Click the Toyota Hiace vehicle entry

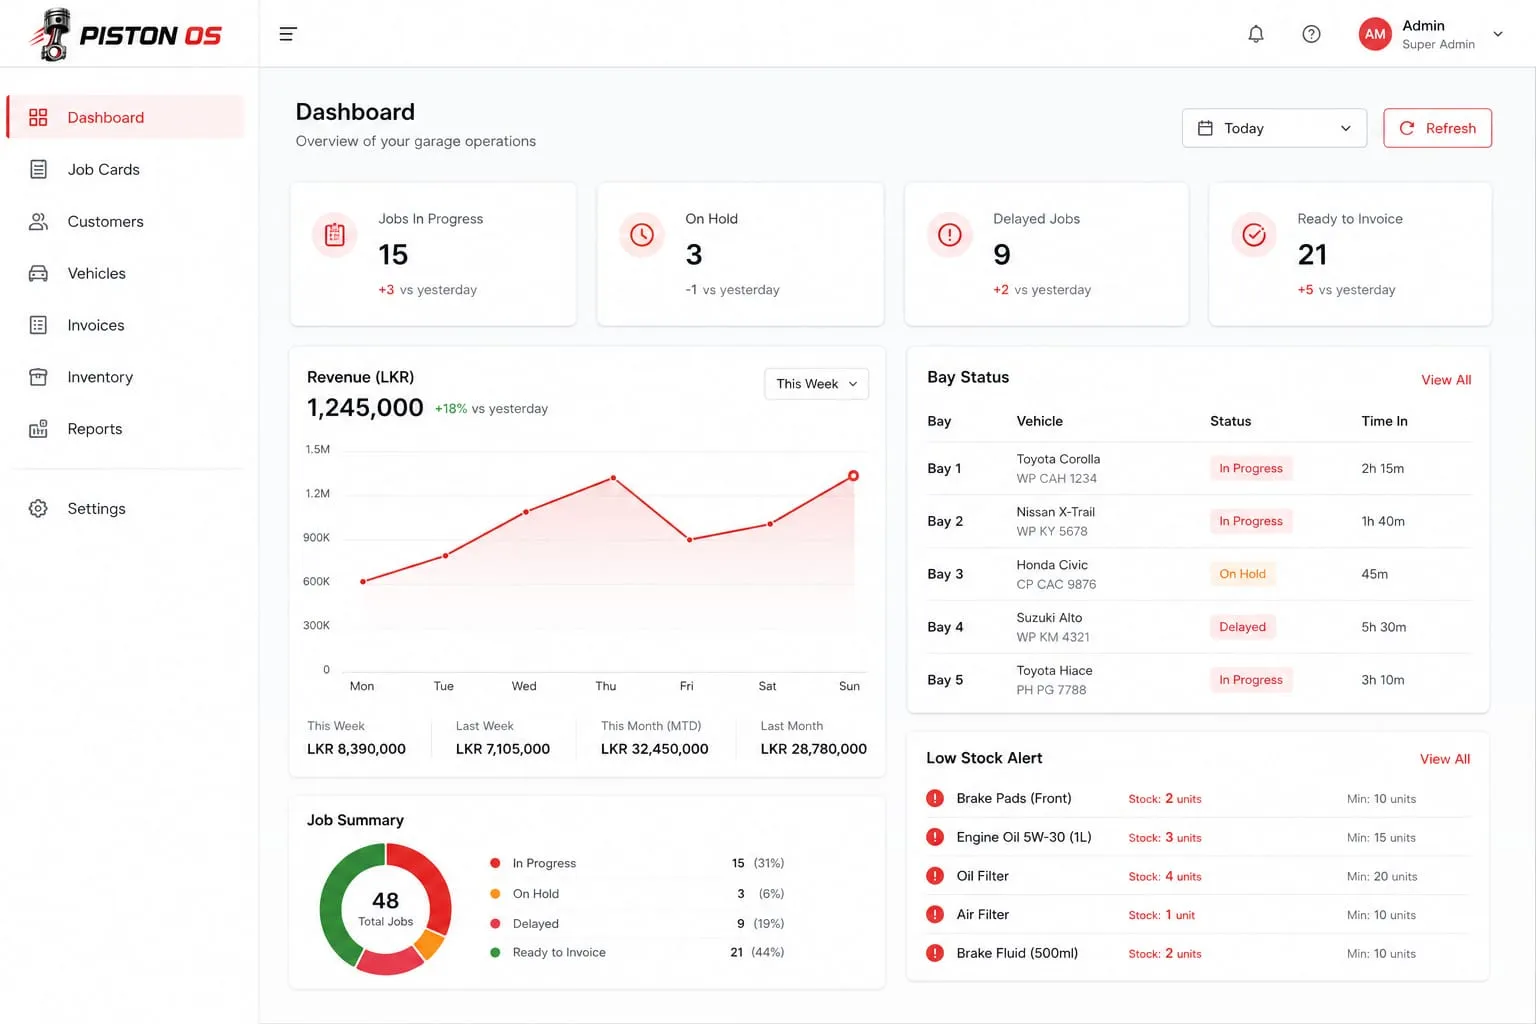click(x=1054, y=680)
